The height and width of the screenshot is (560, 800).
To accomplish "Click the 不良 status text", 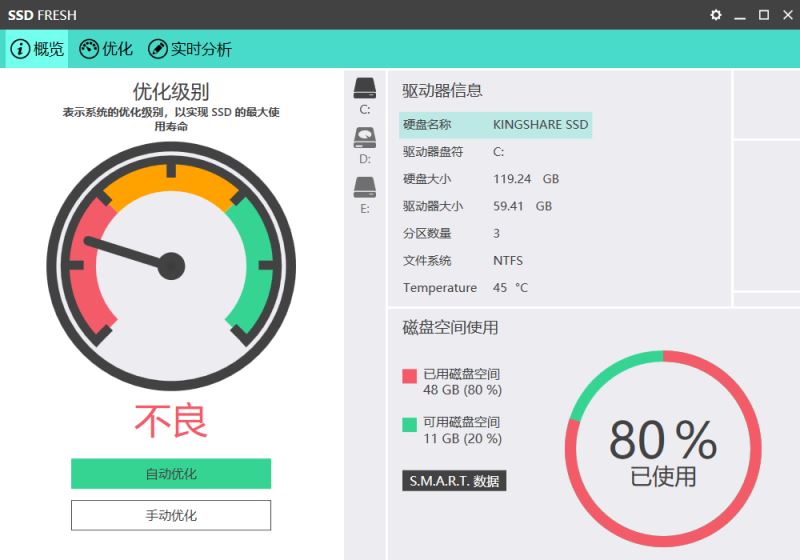I will [x=171, y=421].
